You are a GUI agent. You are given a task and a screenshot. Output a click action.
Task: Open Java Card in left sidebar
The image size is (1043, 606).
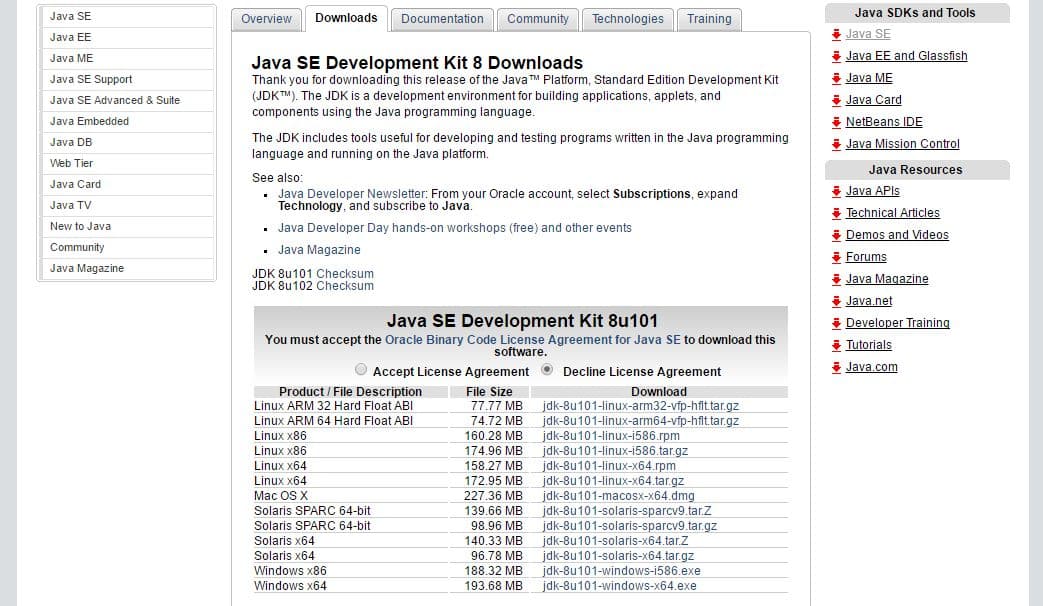[127, 184]
